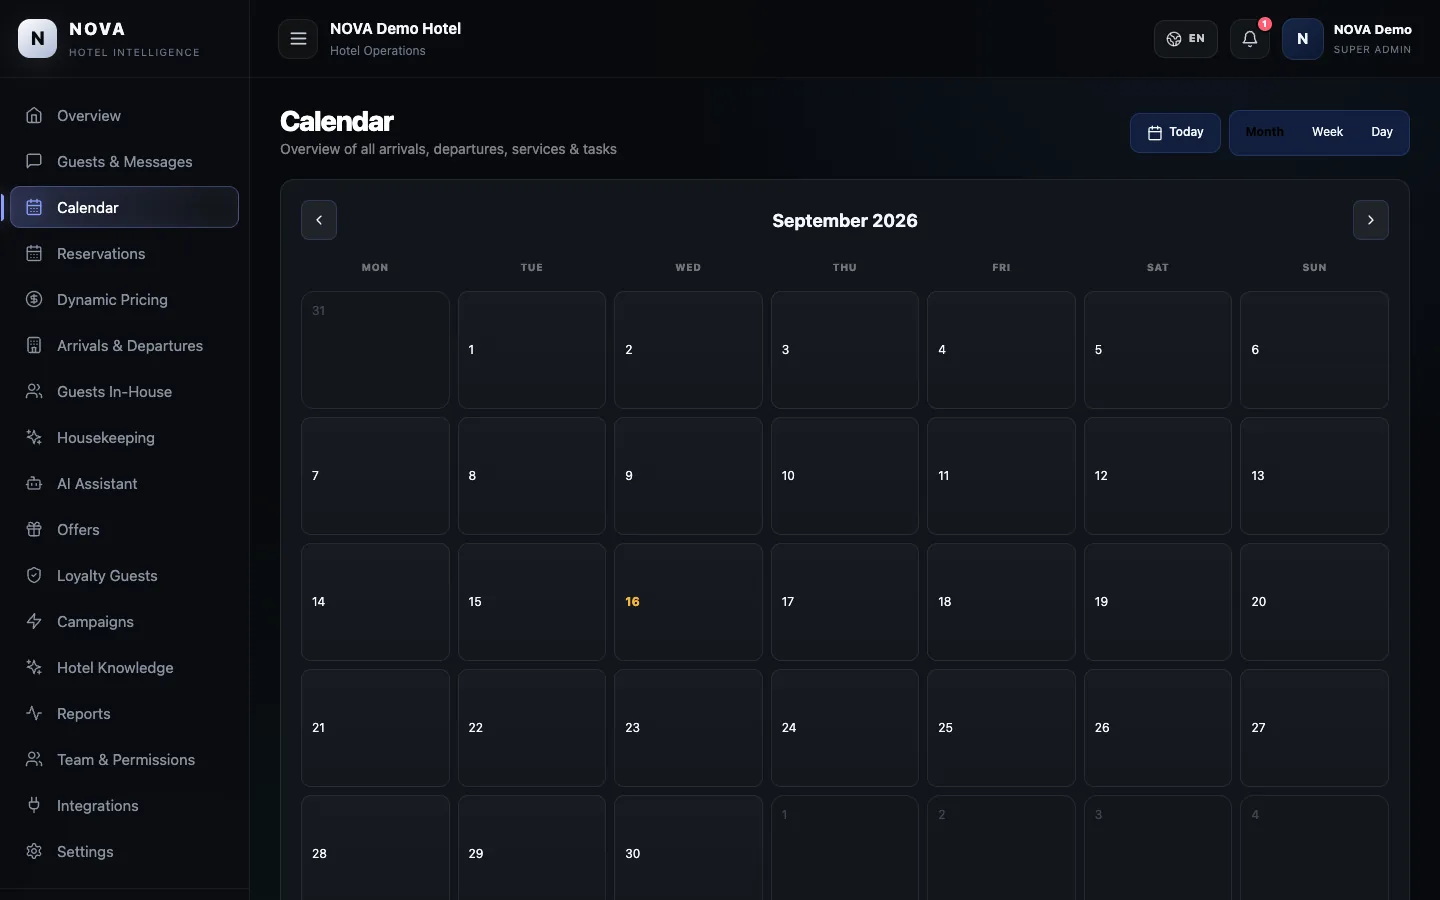Image resolution: width=1440 pixels, height=900 pixels.
Task: Go to previous month arrow
Action: [x=319, y=220]
